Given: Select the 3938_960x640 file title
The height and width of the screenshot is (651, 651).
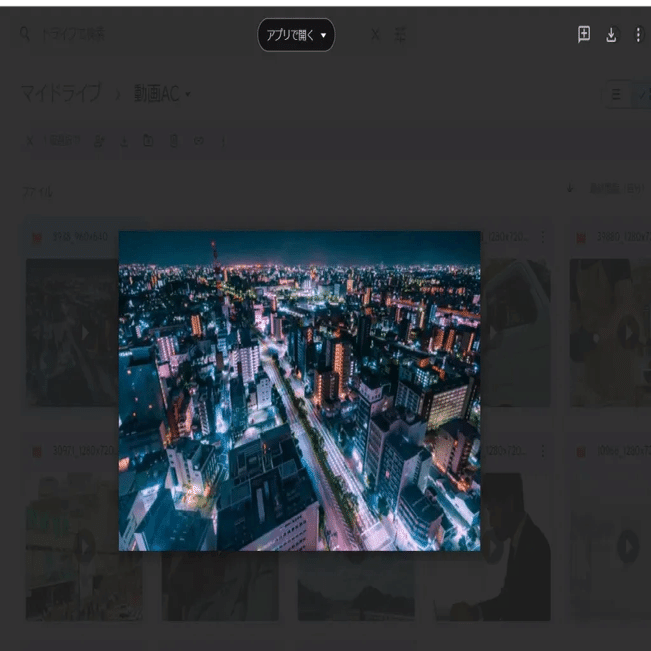Looking at the screenshot, I should click(80, 237).
